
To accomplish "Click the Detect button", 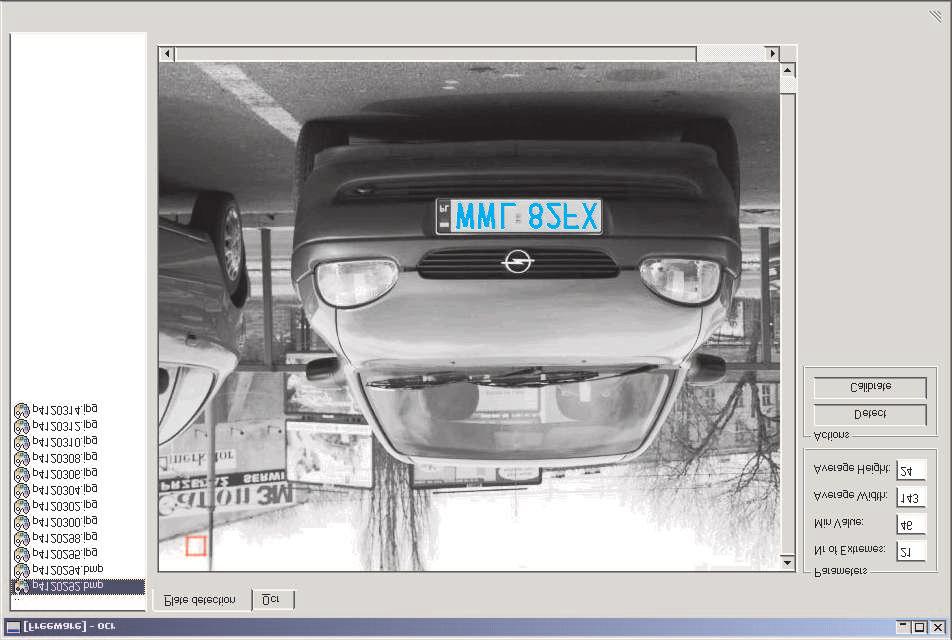I will [870, 414].
